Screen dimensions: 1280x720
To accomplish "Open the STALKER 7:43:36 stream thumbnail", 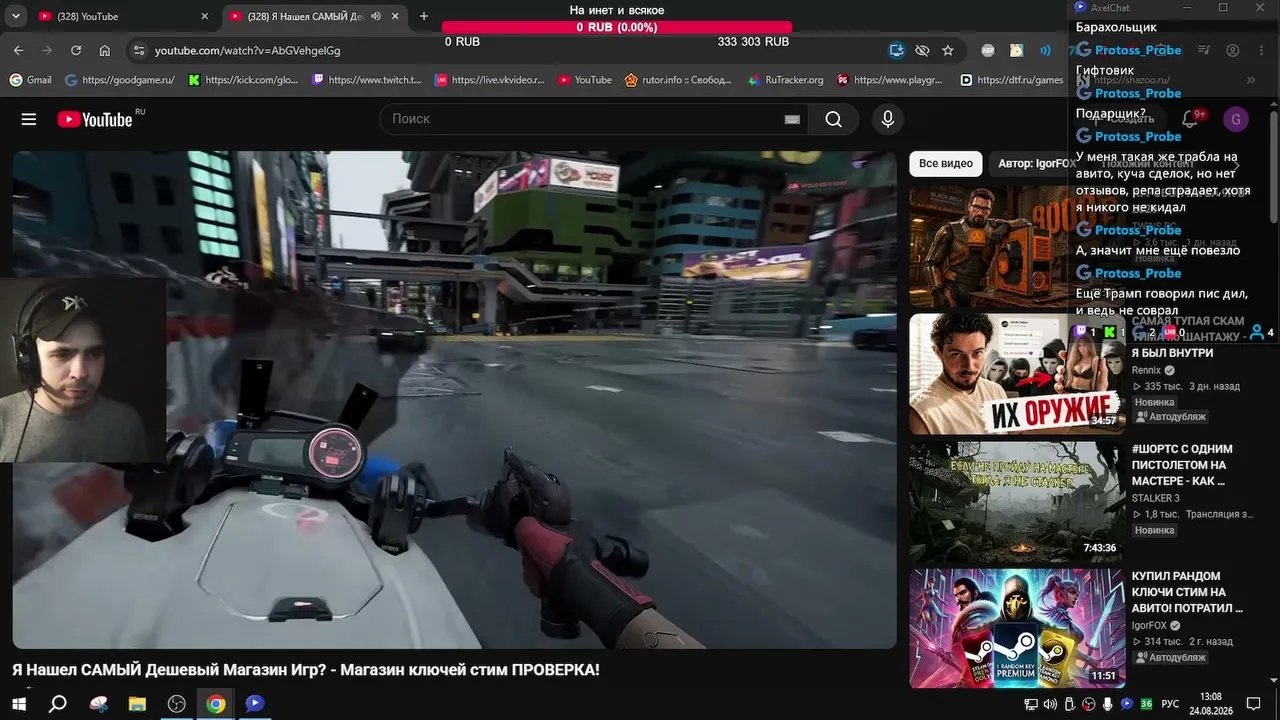I will [x=1017, y=502].
